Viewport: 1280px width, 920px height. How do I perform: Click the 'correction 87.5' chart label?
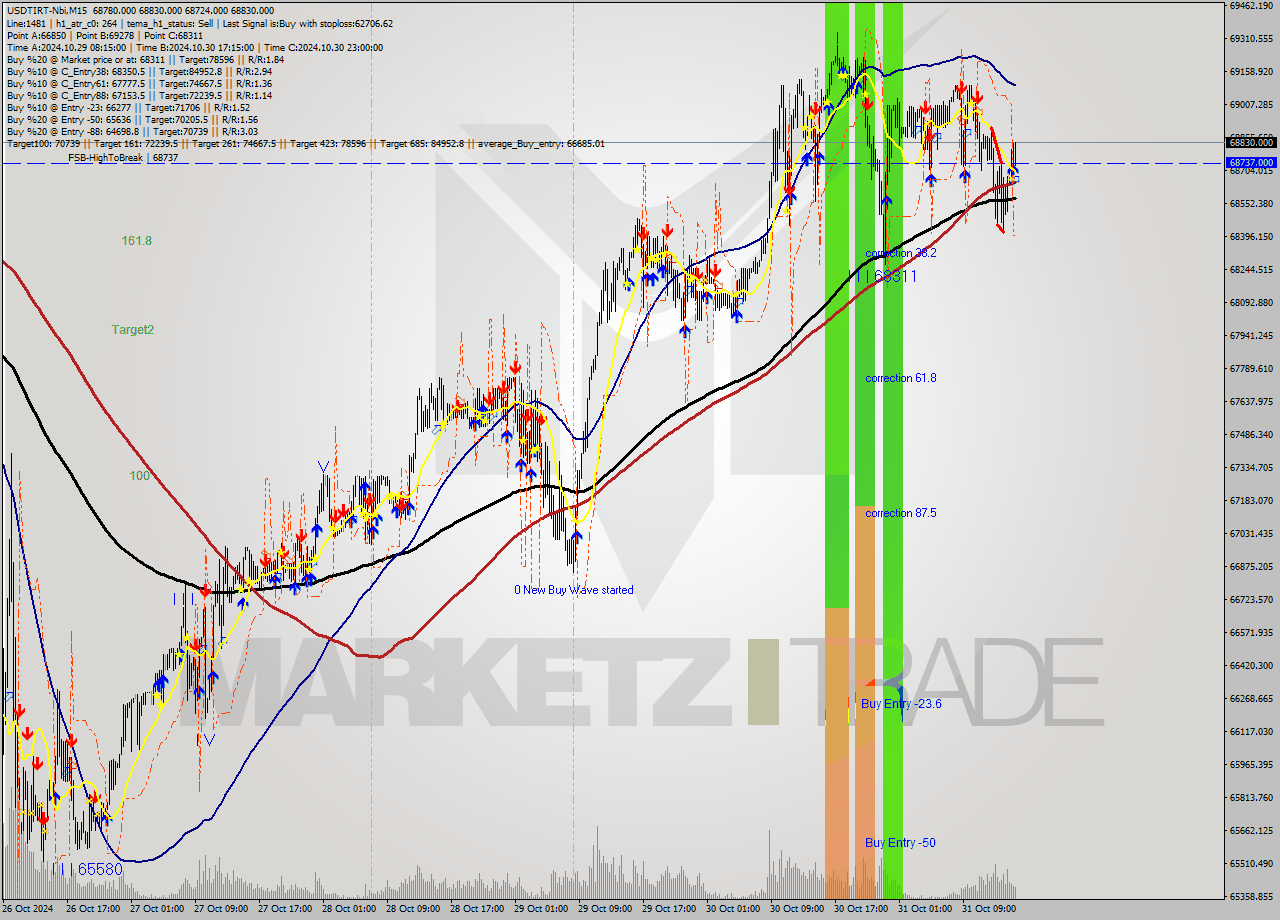coord(901,513)
